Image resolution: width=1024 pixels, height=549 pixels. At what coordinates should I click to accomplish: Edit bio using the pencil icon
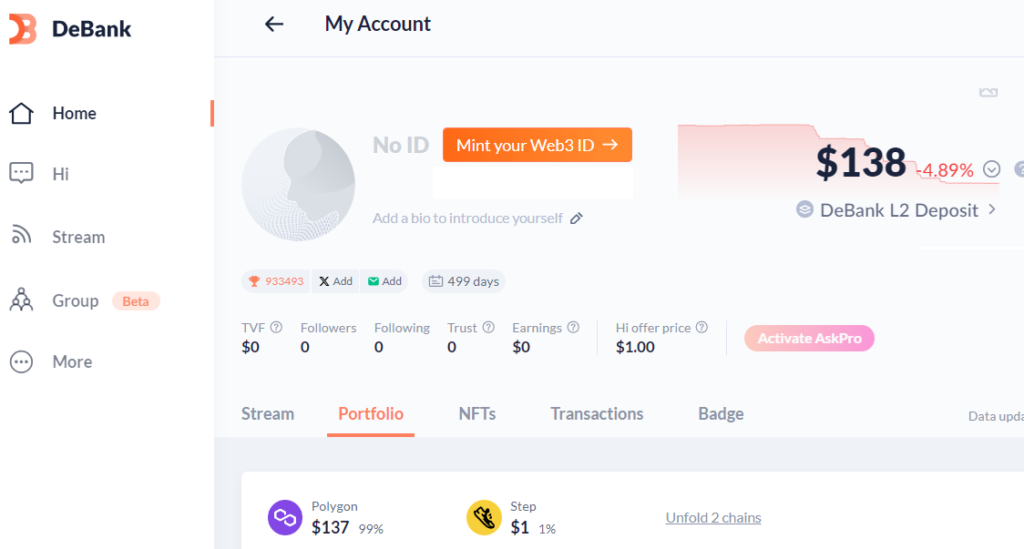(x=576, y=218)
